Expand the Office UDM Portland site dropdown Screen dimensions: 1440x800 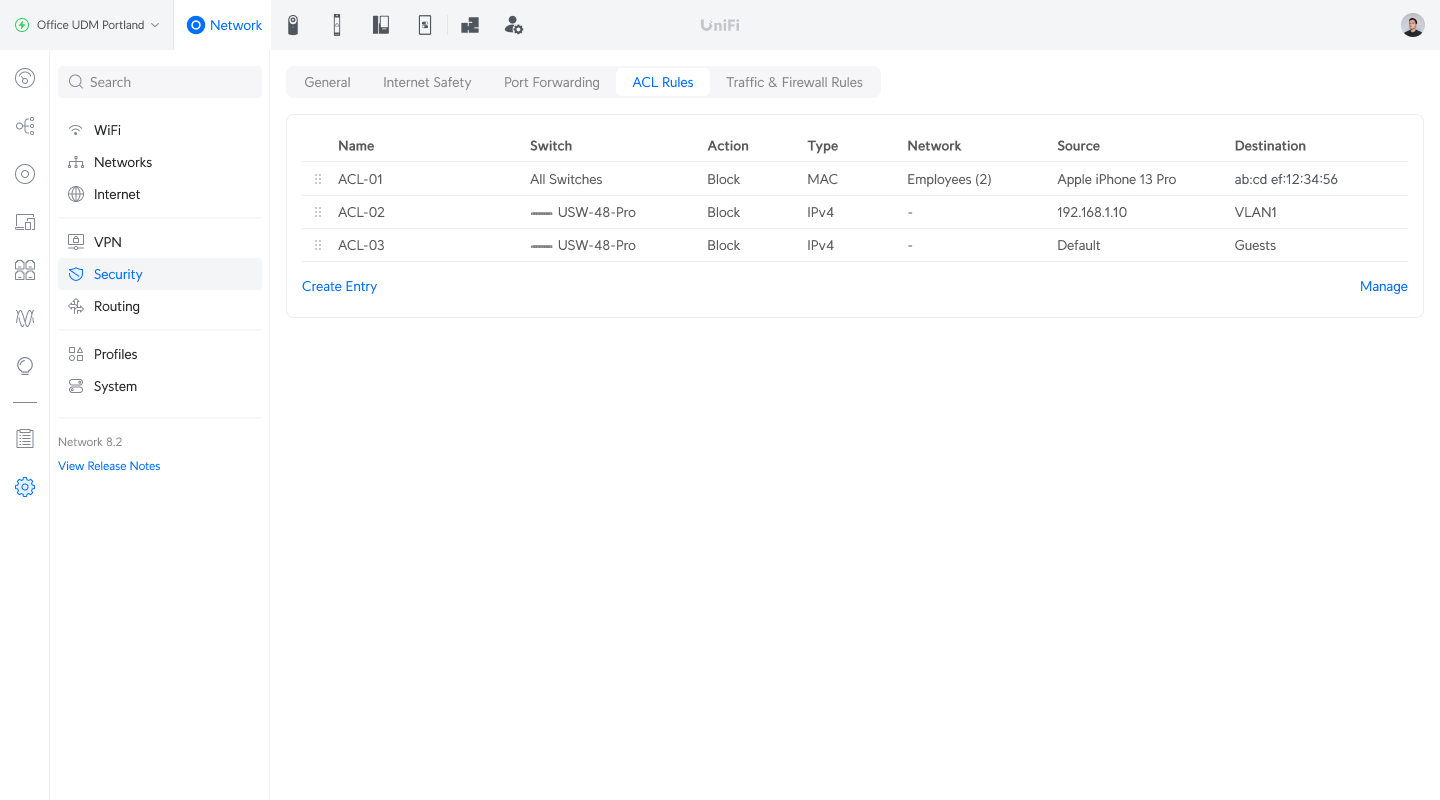[x=87, y=25]
